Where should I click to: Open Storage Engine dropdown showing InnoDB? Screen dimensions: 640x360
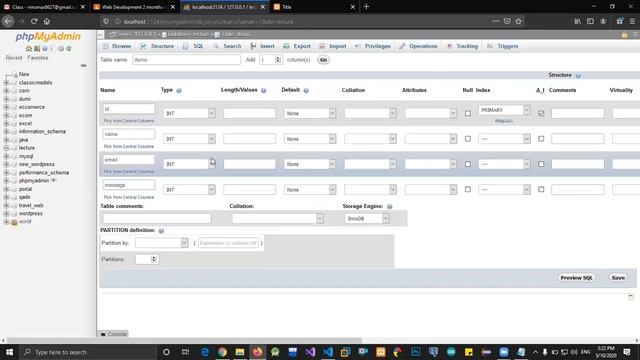coord(367,219)
